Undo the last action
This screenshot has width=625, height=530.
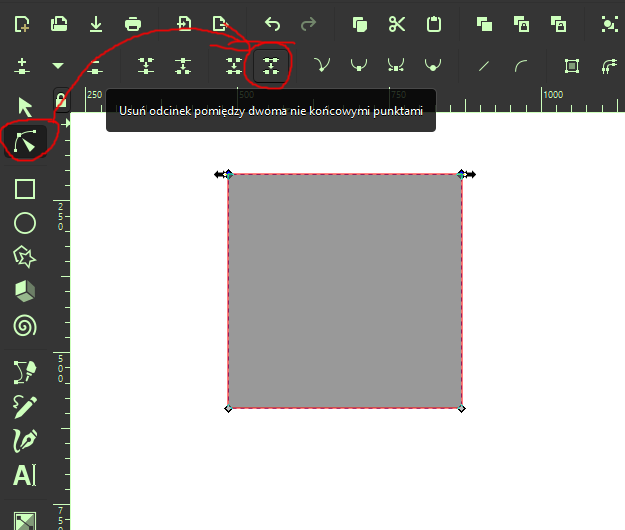273,24
